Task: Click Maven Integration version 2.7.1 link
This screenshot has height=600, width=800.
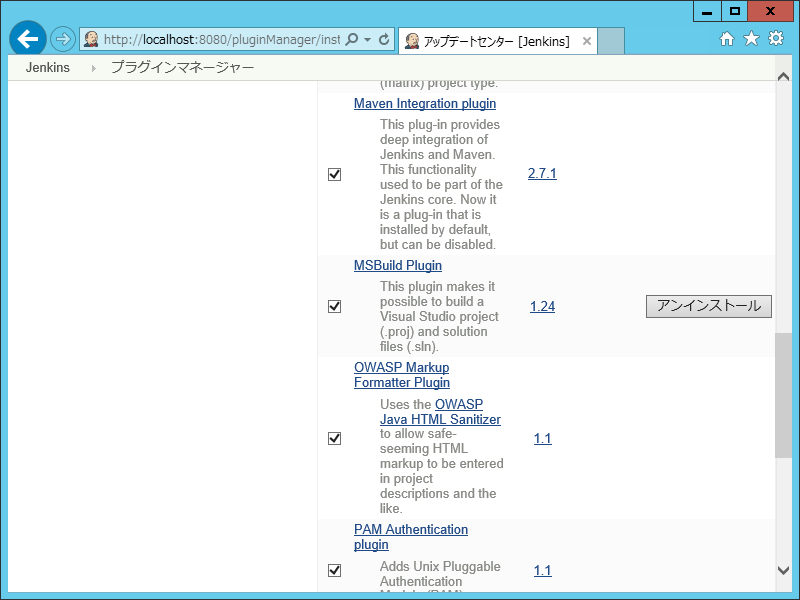Action: [542, 173]
